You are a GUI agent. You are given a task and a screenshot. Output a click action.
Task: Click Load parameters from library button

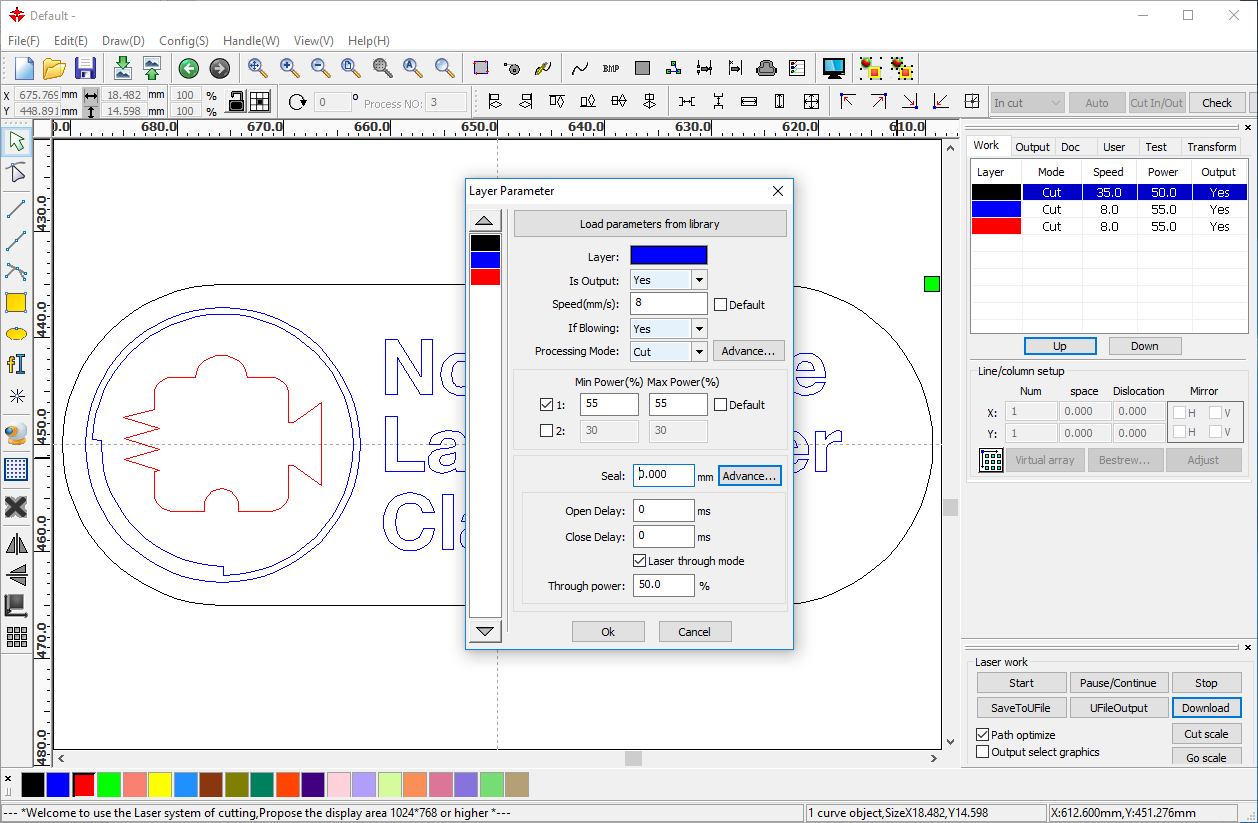coord(649,224)
